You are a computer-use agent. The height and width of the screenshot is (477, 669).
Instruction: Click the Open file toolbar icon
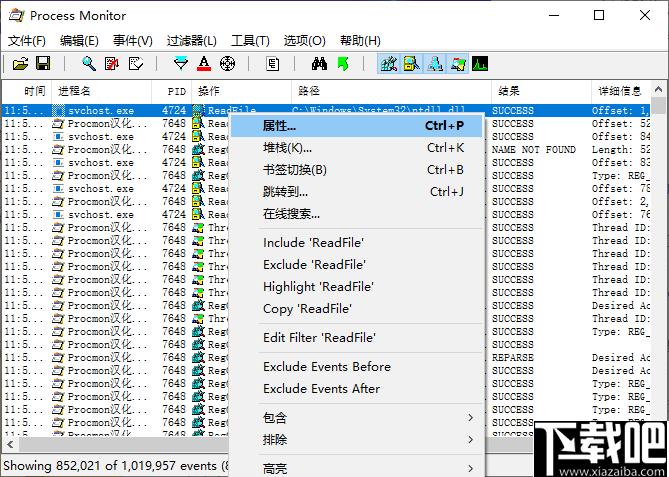(20, 64)
